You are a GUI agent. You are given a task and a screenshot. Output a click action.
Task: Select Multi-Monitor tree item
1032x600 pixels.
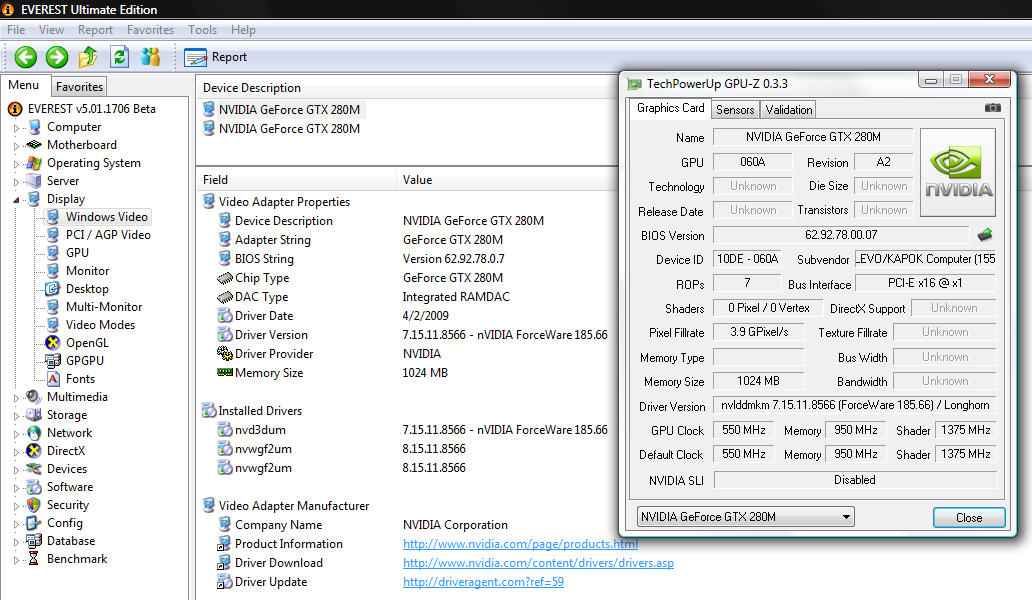coord(103,307)
